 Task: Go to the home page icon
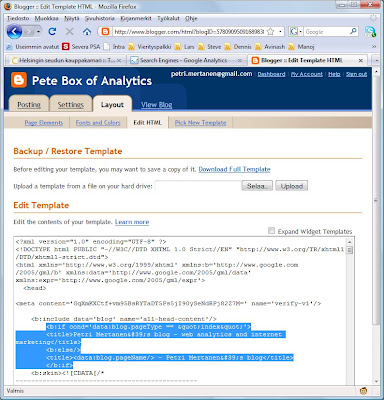87,32
